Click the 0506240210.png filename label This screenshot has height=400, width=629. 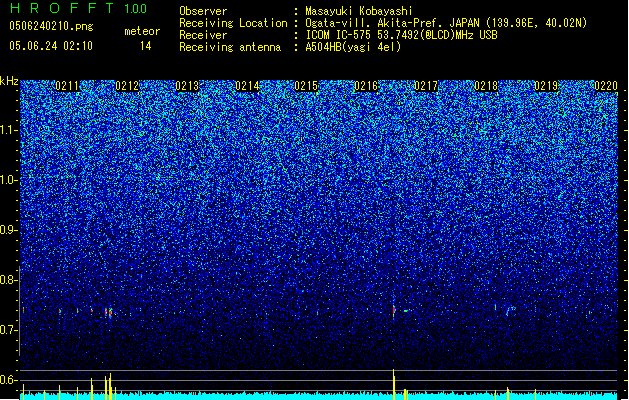(x=51, y=26)
